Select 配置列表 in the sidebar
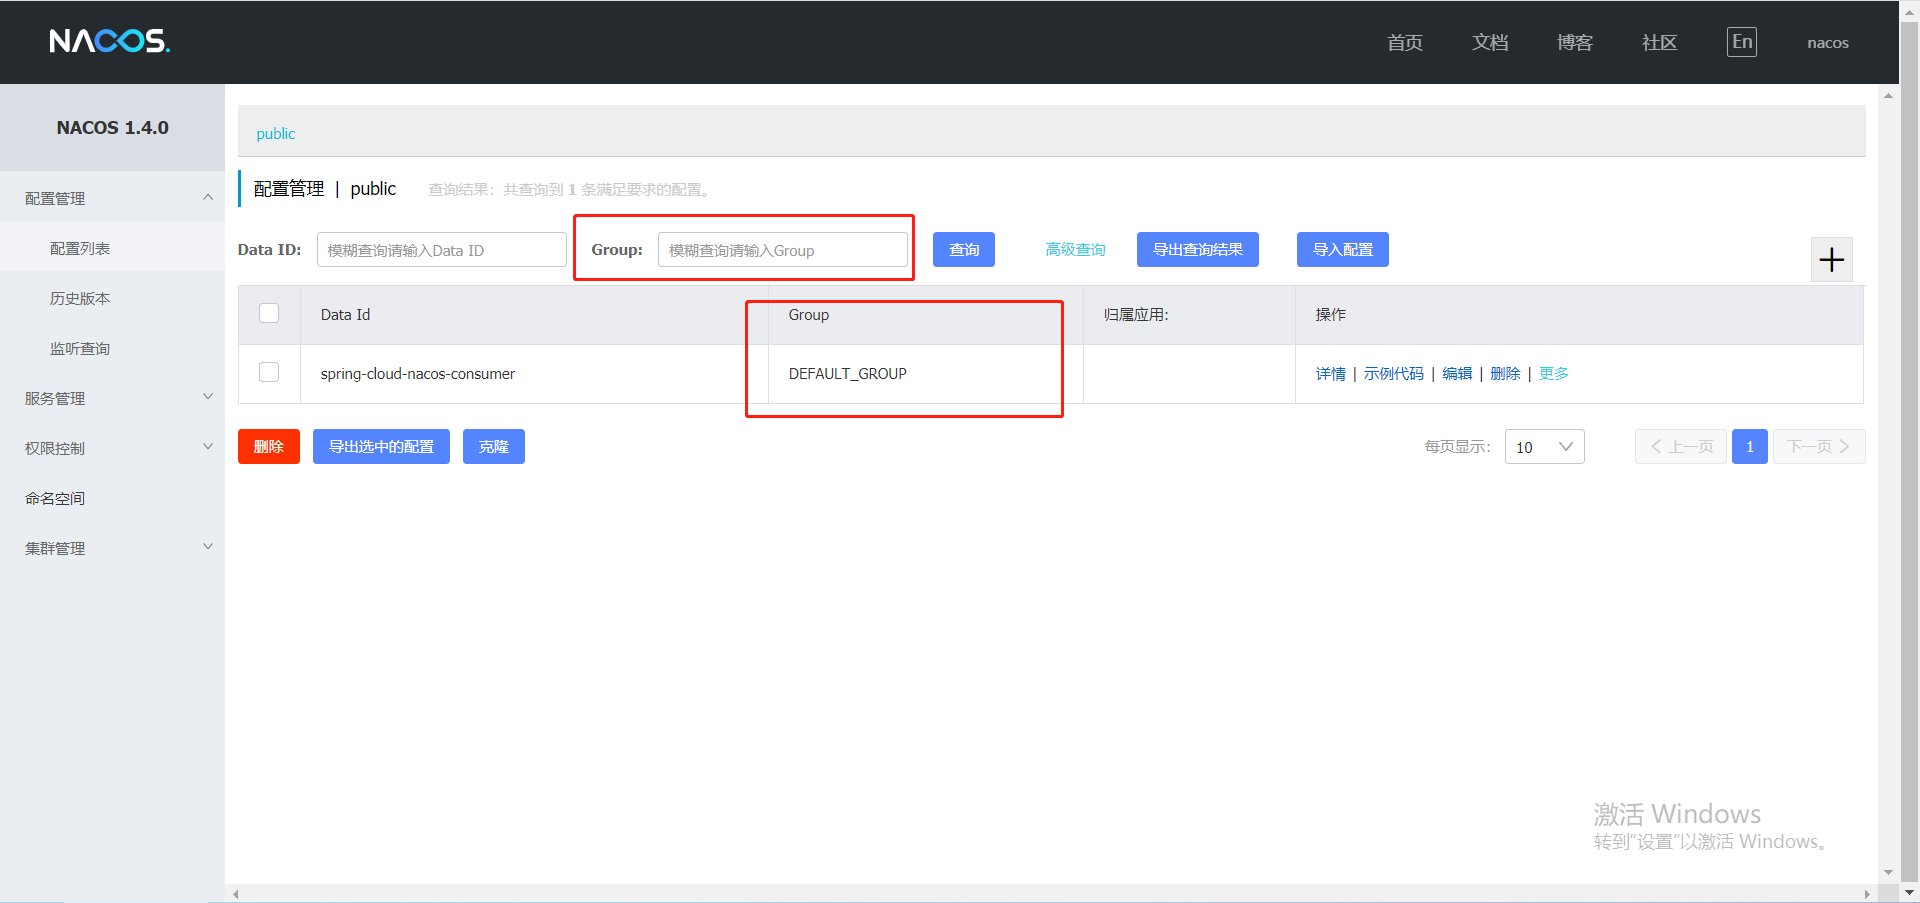This screenshot has width=1920, height=903. point(112,248)
